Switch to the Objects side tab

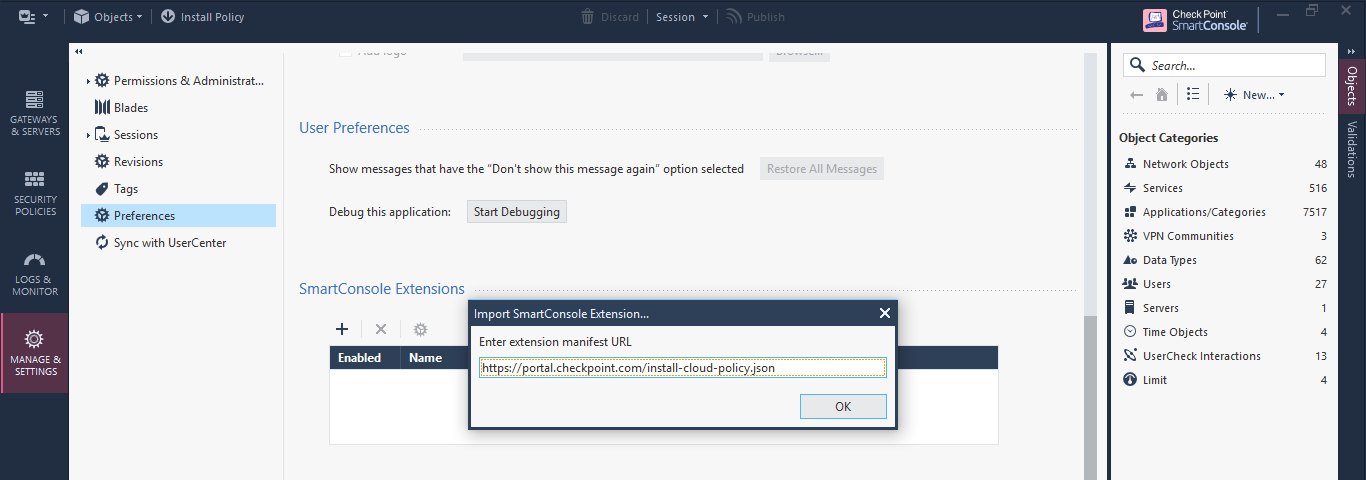click(x=1352, y=85)
